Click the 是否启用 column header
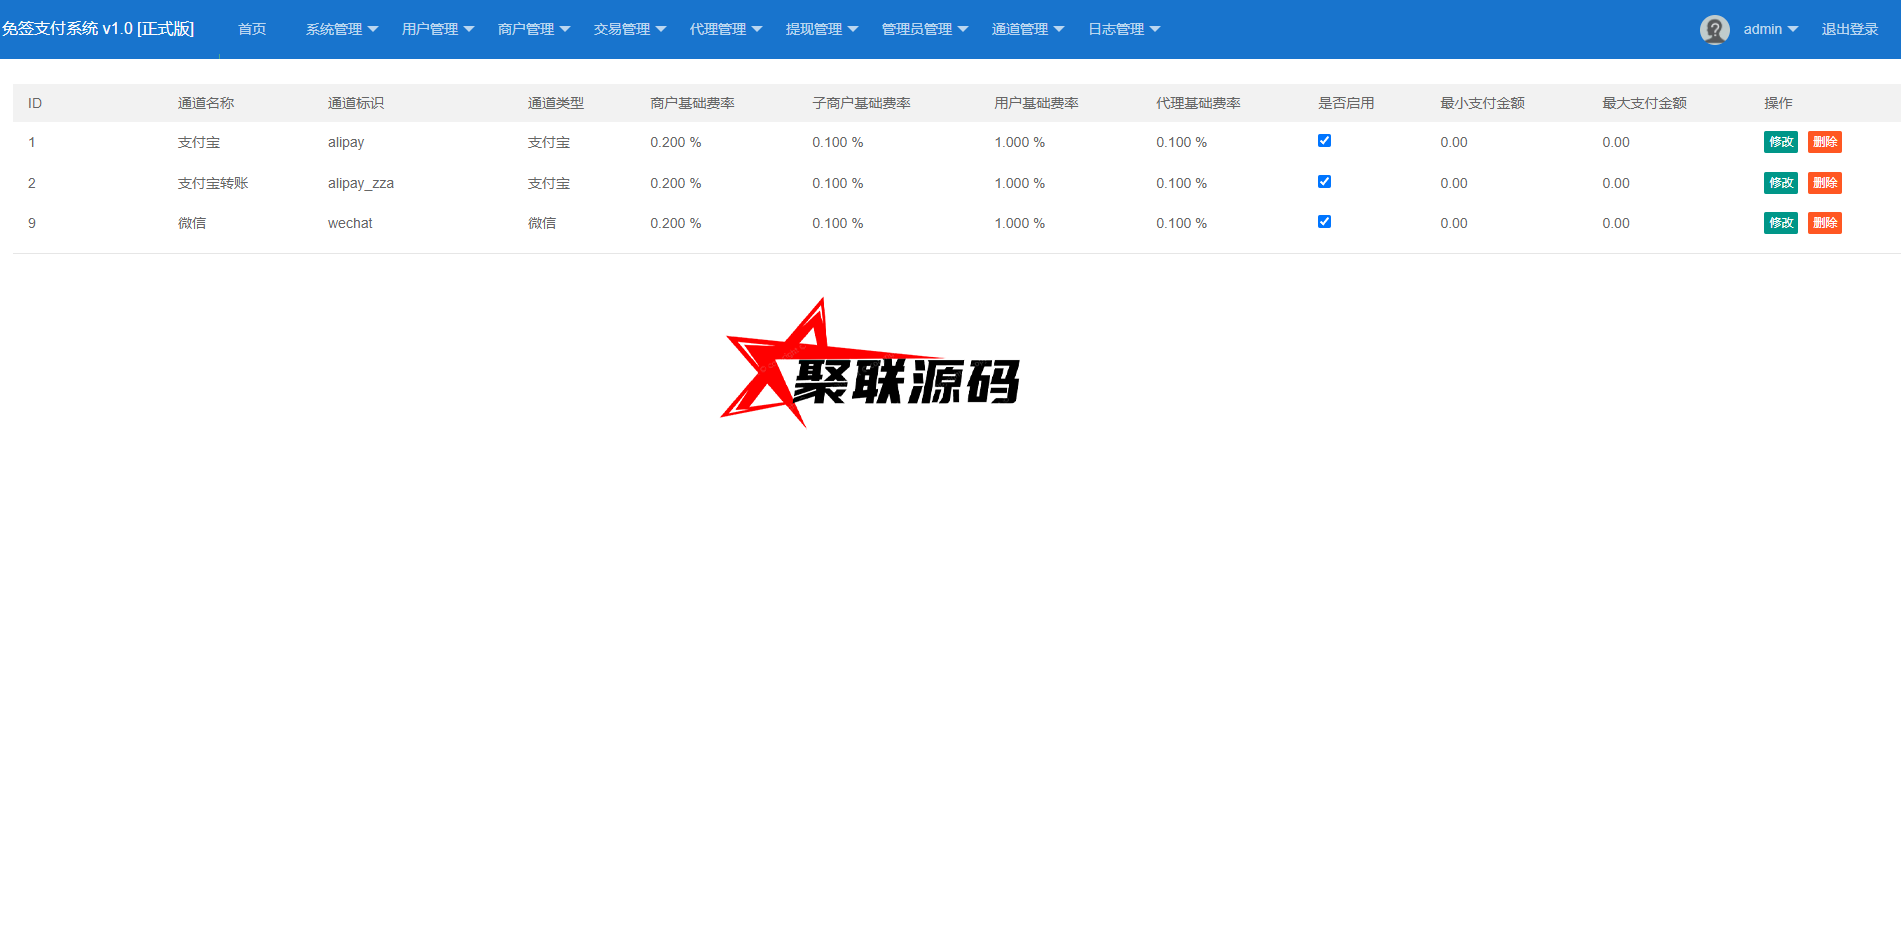 [1346, 103]
